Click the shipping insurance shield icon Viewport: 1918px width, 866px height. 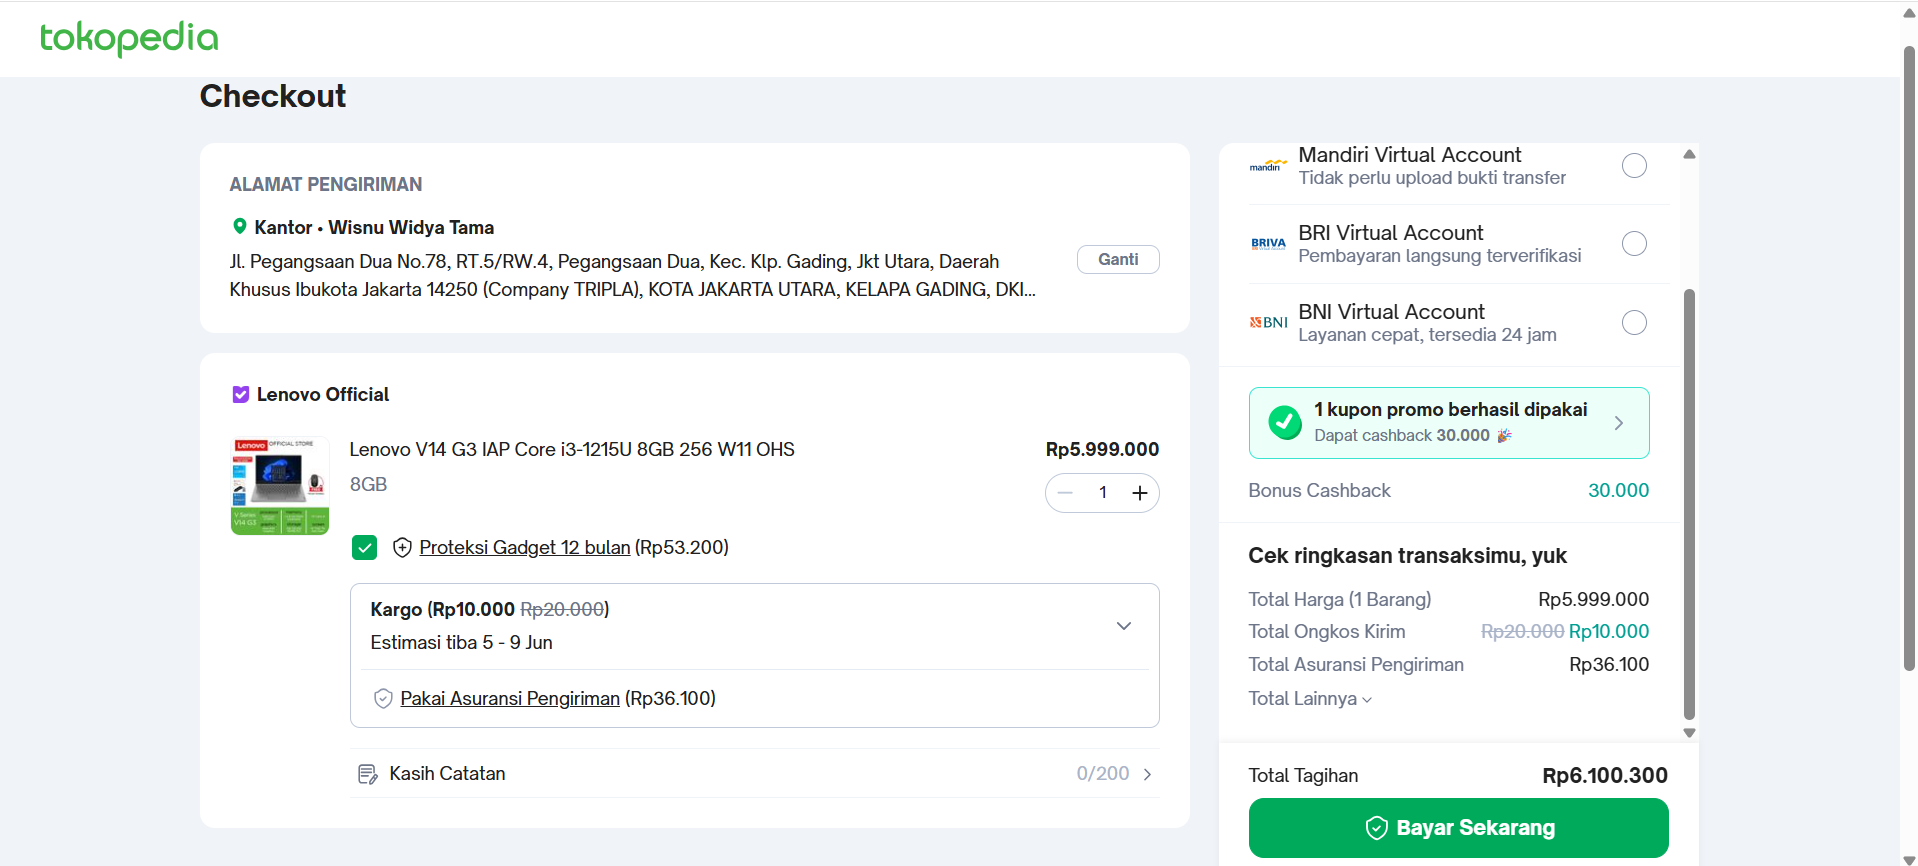pos(383,699)
